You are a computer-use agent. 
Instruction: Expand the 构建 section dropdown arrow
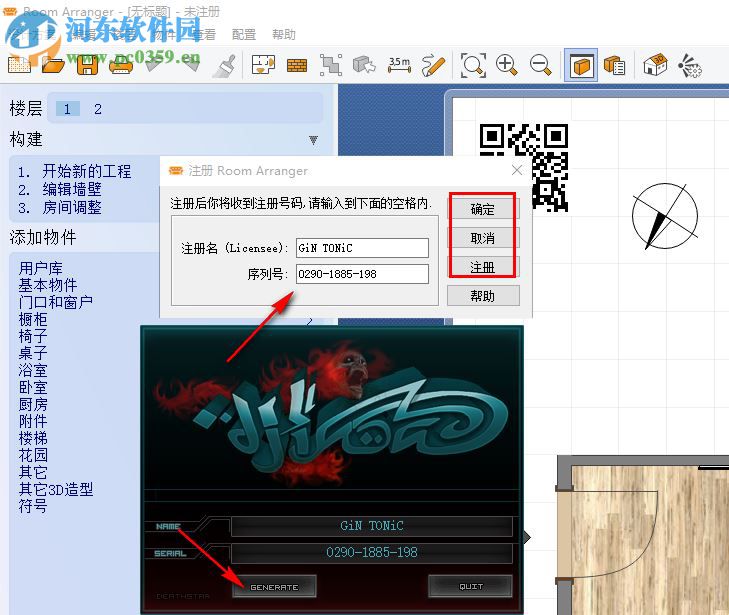pyautogui.click(x=313, y=140)
